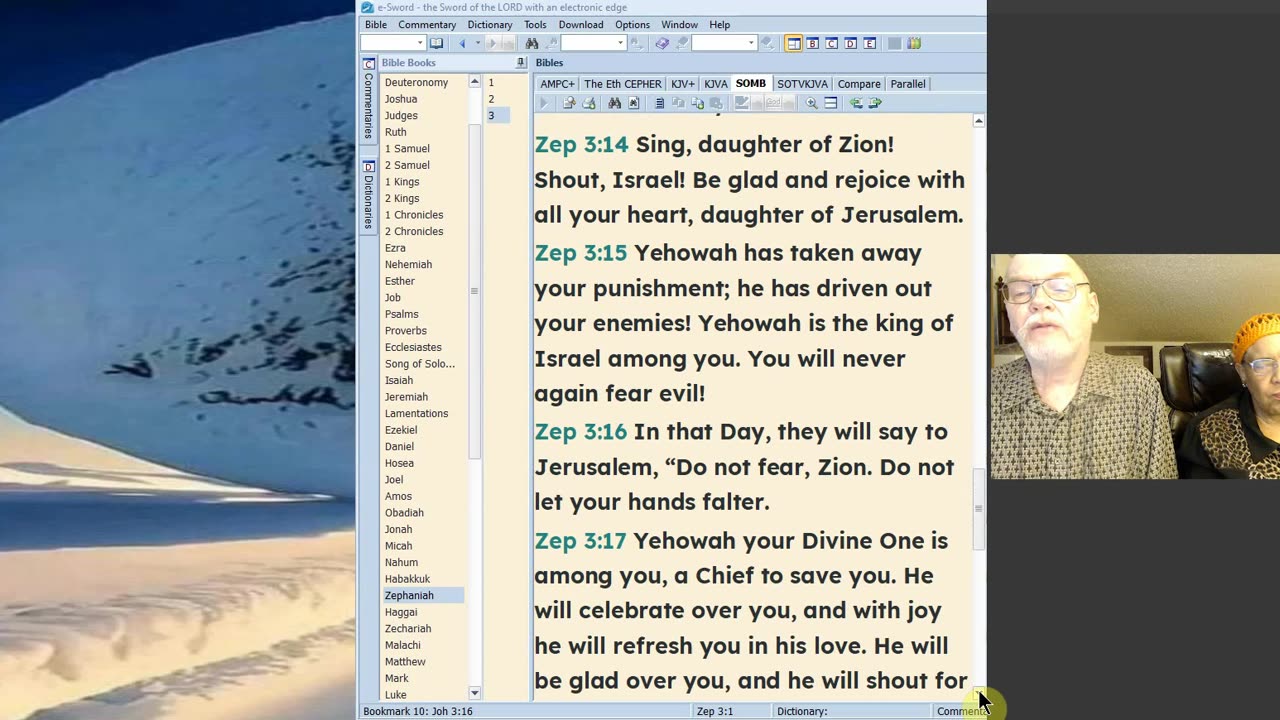Maximize Editor view with E icon
The width and height of the screenshot is (1280, 720).
pos(869,43)
